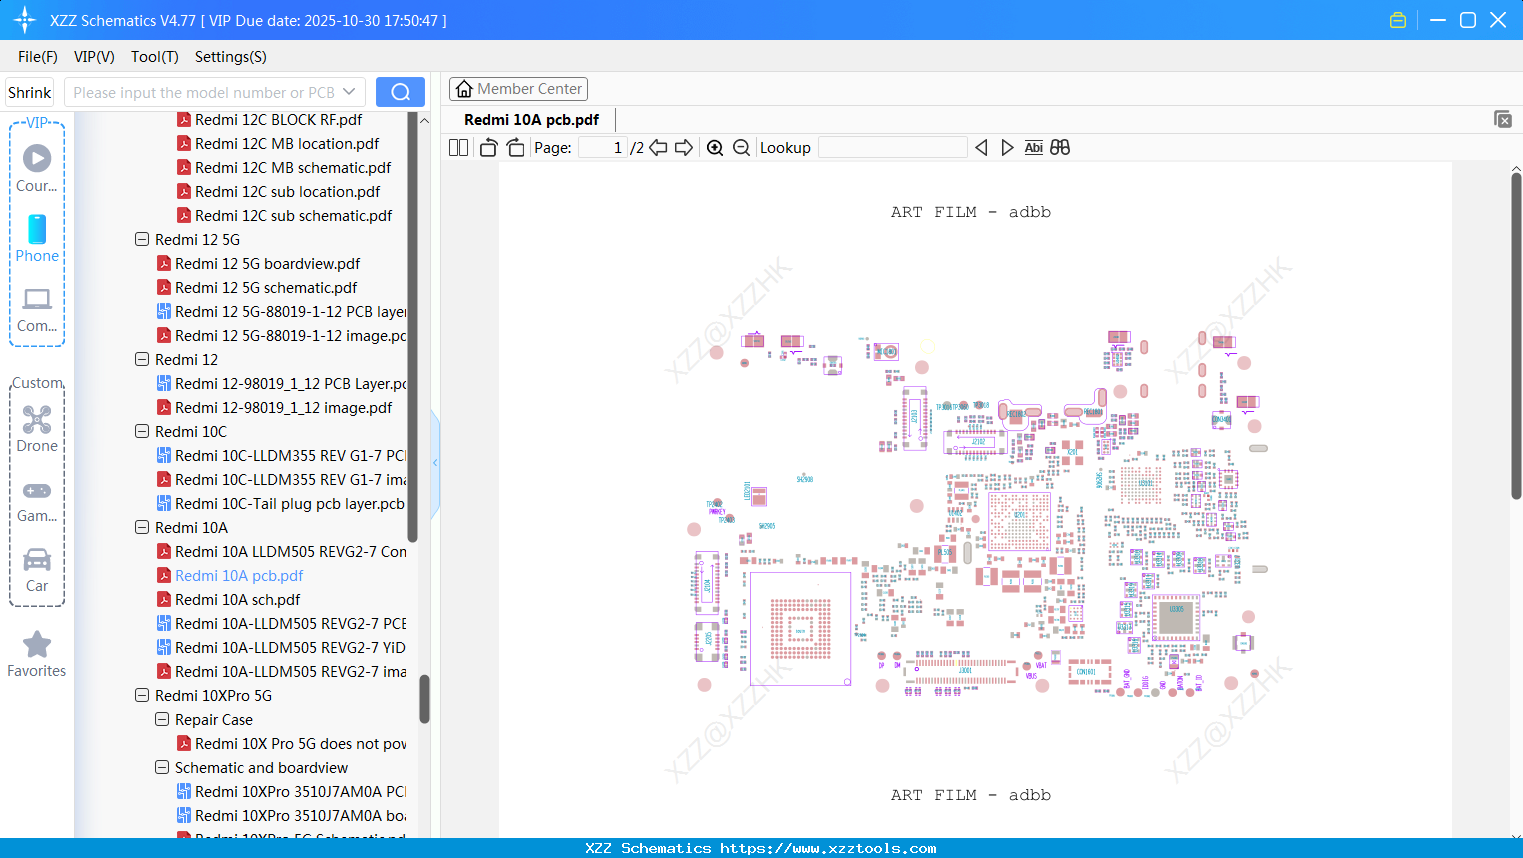1523x858 pixels.
Task: Click the Member Center home icon
Action: [464, 89]
